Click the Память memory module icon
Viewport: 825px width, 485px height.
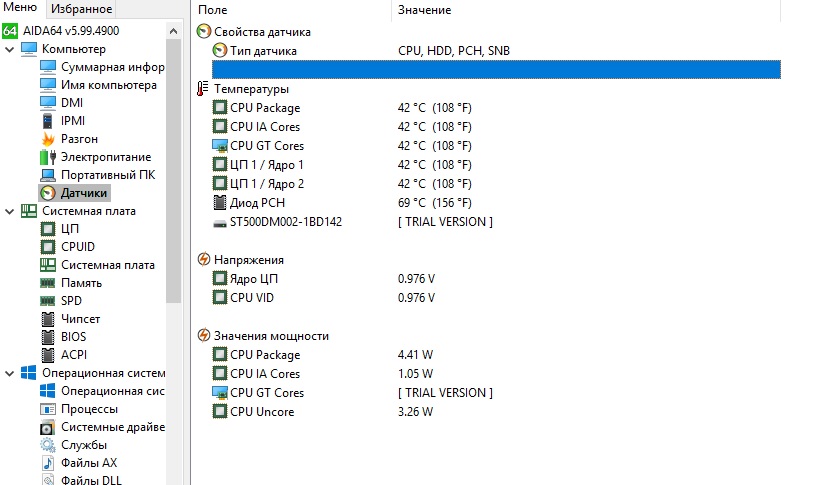pyautogui.click(x=48, y=283)
